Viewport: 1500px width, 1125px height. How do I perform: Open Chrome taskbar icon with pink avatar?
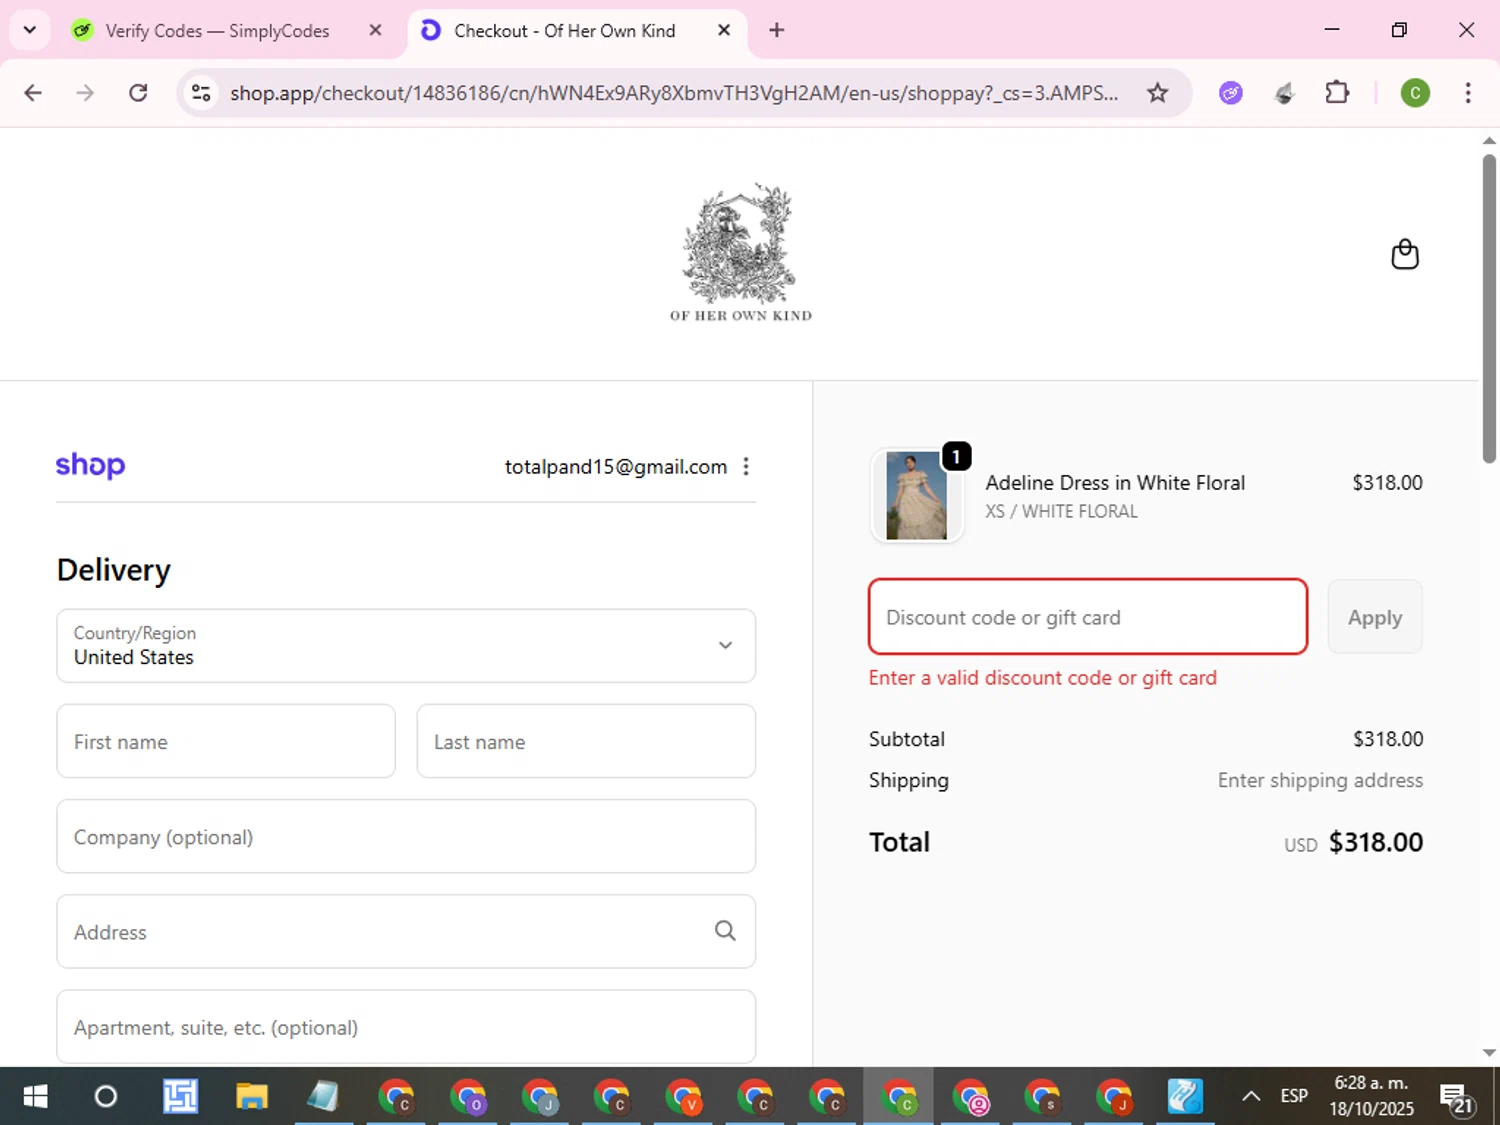(971, 1097)
